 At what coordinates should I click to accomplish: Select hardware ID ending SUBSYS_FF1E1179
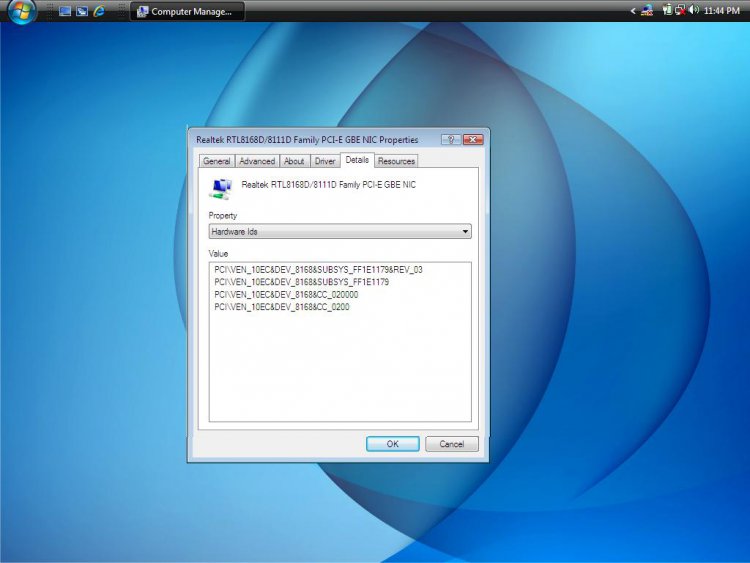click(301, 282)
